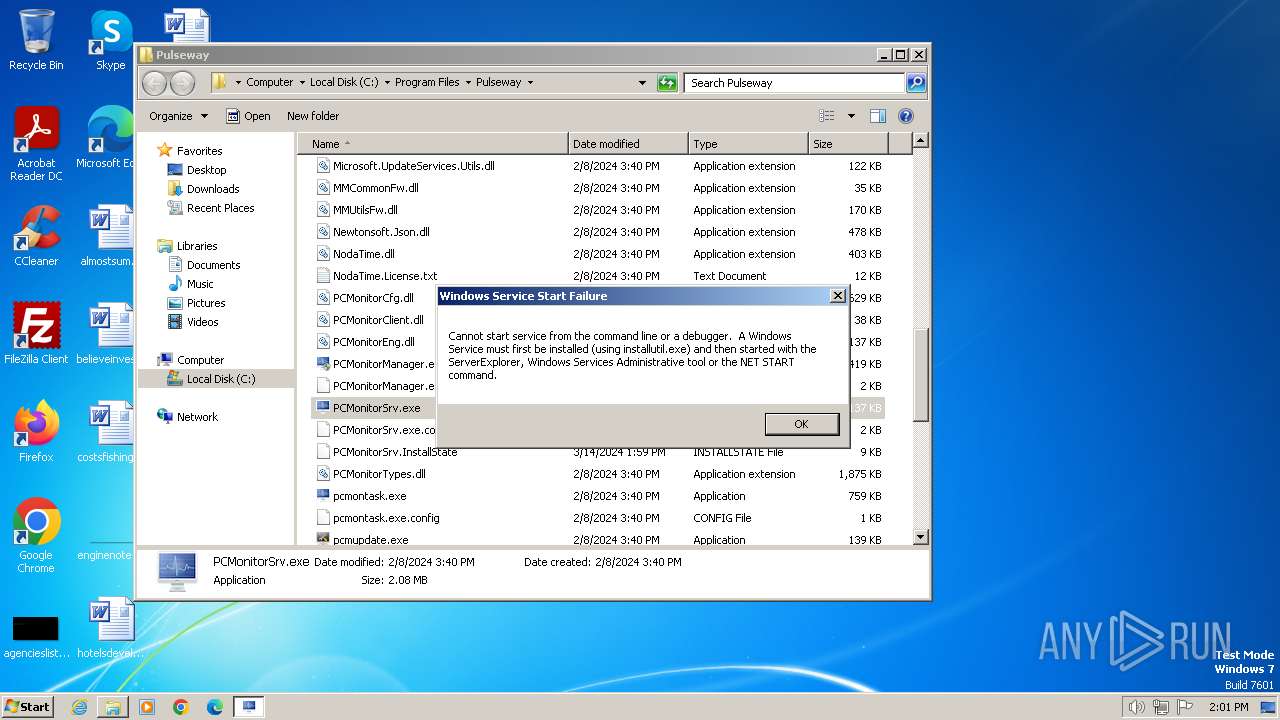Expand dropdown arrow after Pulseway breadcrumb
Image resolution: width=1280 pixels, height=720 pixels.
(x=530, y=83)
